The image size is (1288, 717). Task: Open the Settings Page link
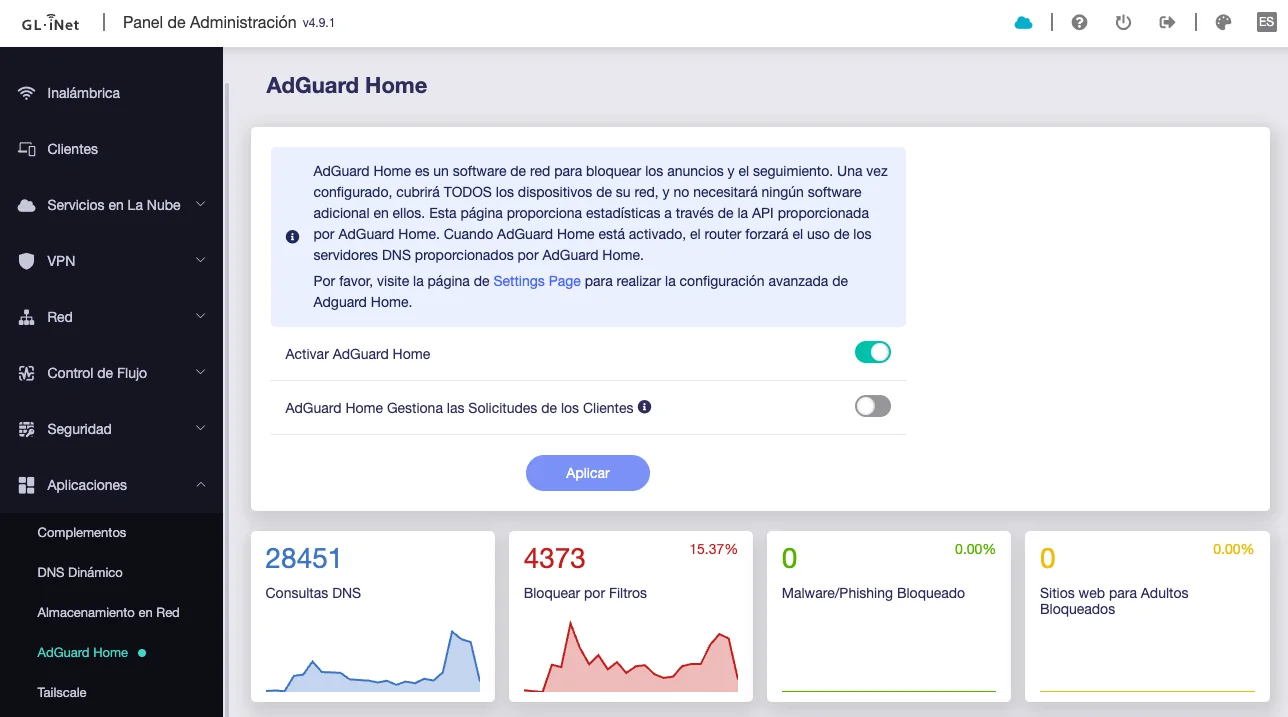tap(537, 281)
